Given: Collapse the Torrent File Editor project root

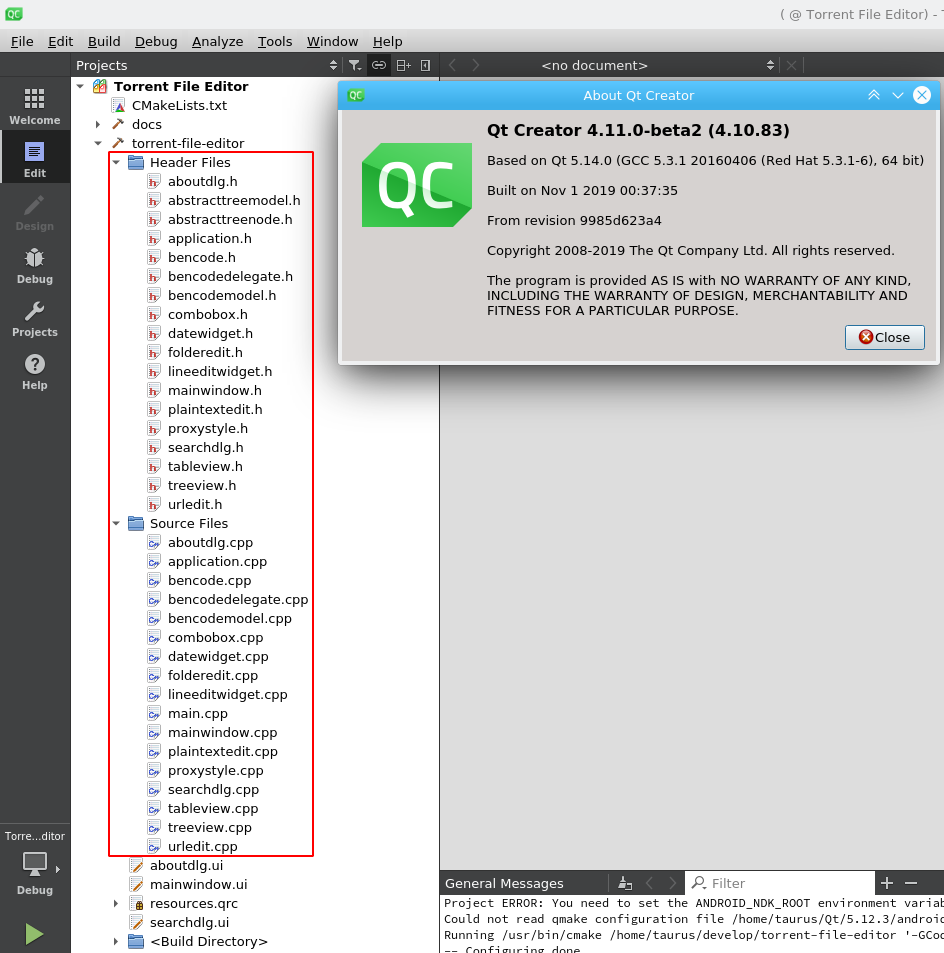Looking at the screenshot, I should click(80, 86).
